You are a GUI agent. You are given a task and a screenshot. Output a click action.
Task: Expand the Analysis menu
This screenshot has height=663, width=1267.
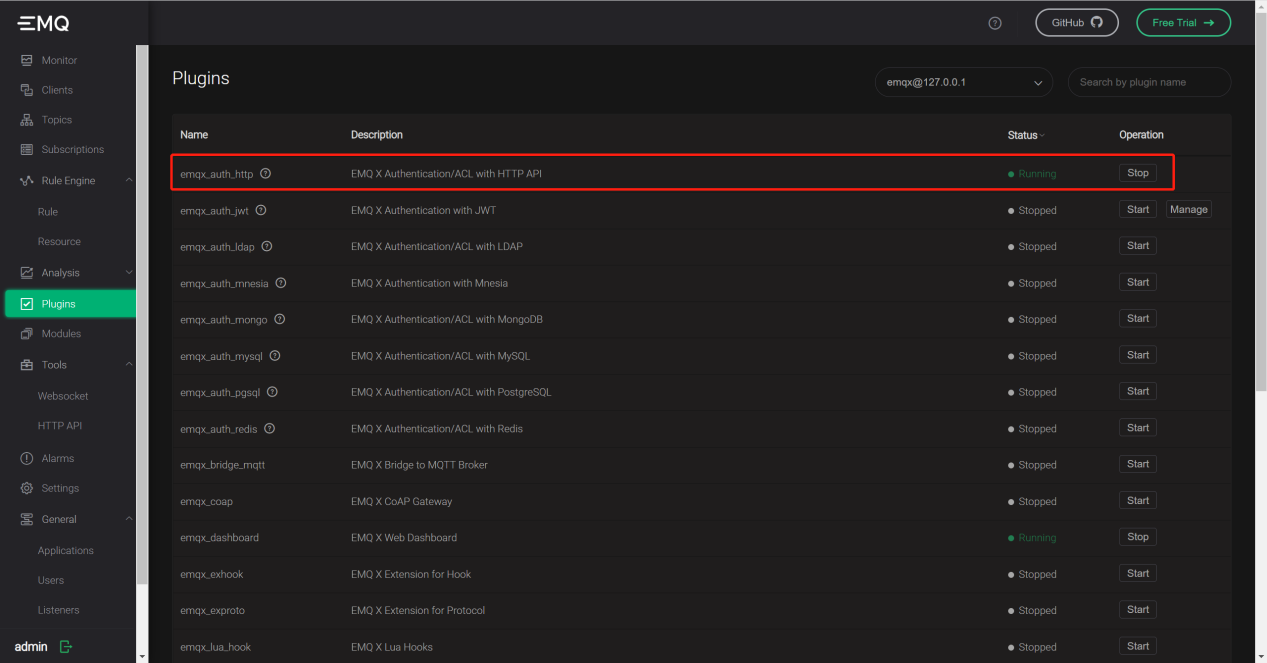point(129,272)
